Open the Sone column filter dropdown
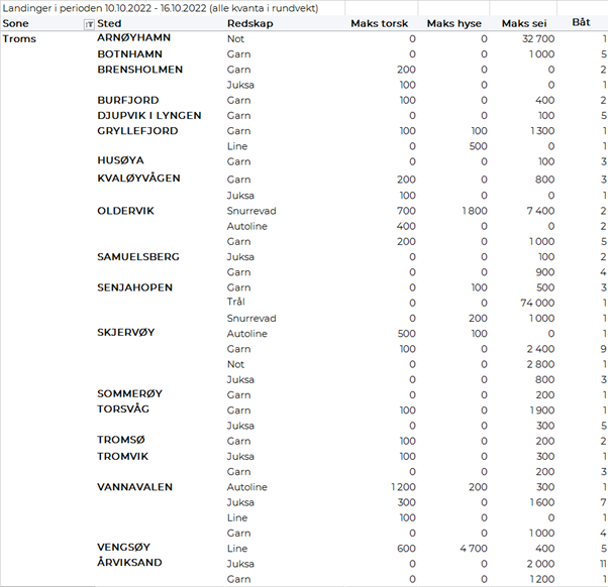The width and height of the screenshot is (608, 587). pos(89,24)
